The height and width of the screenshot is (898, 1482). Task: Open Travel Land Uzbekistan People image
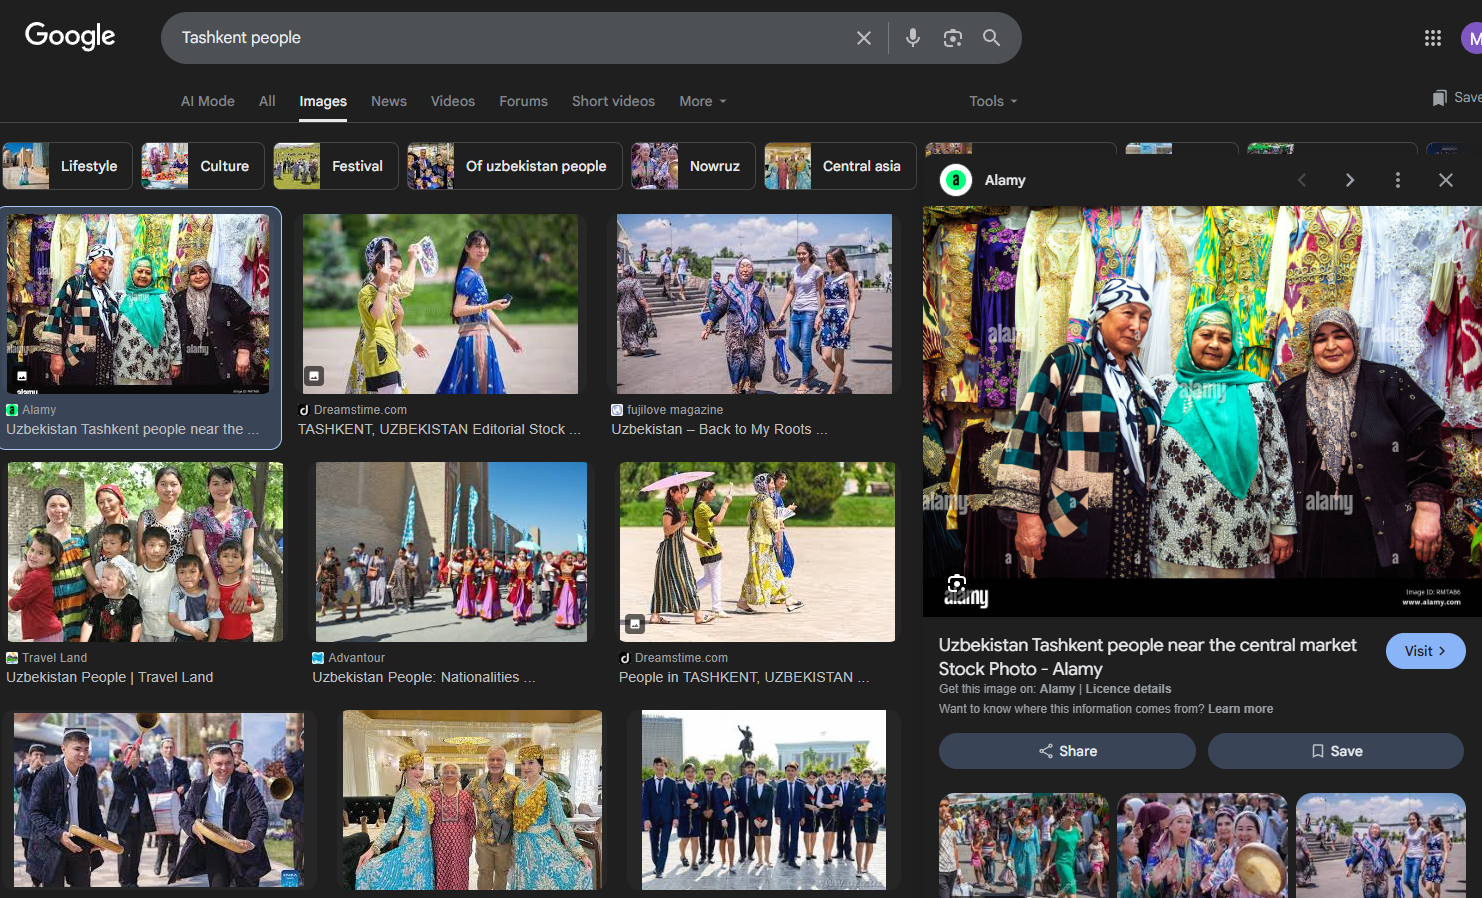point(145,552)
